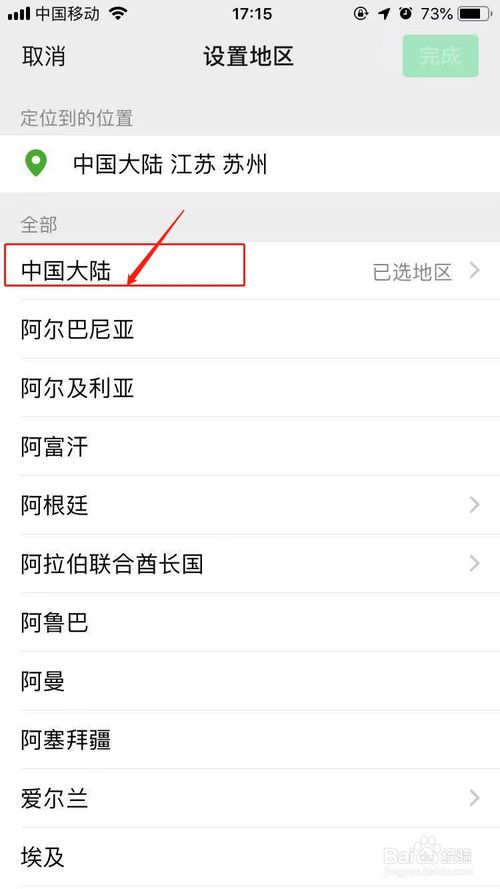Expand the 阿根廷 region chevron

click(x=474, y=505)
